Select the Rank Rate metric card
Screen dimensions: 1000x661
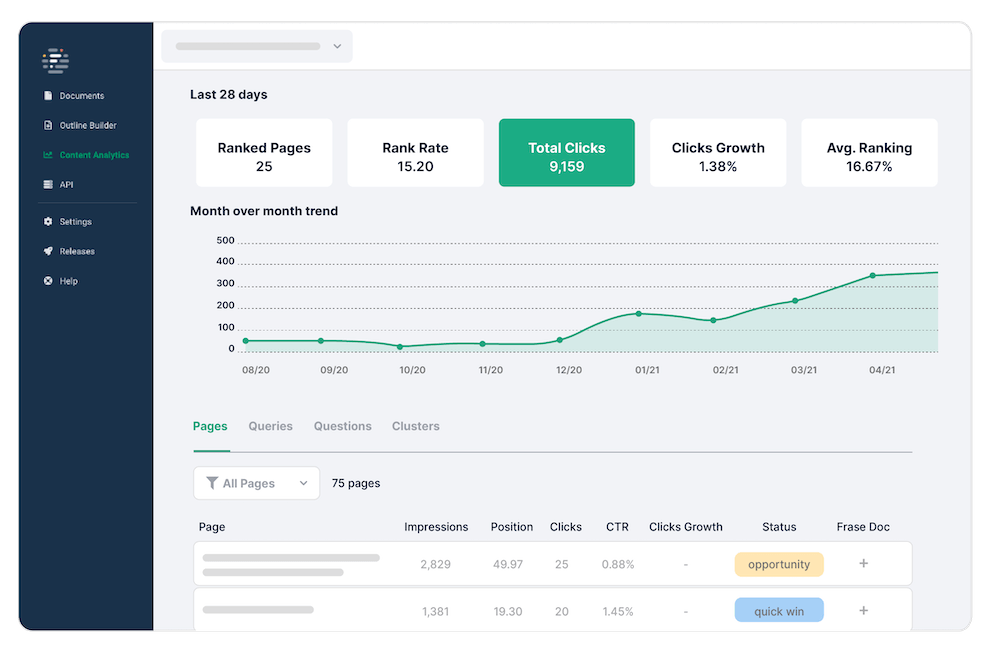[x=415, y=153]
